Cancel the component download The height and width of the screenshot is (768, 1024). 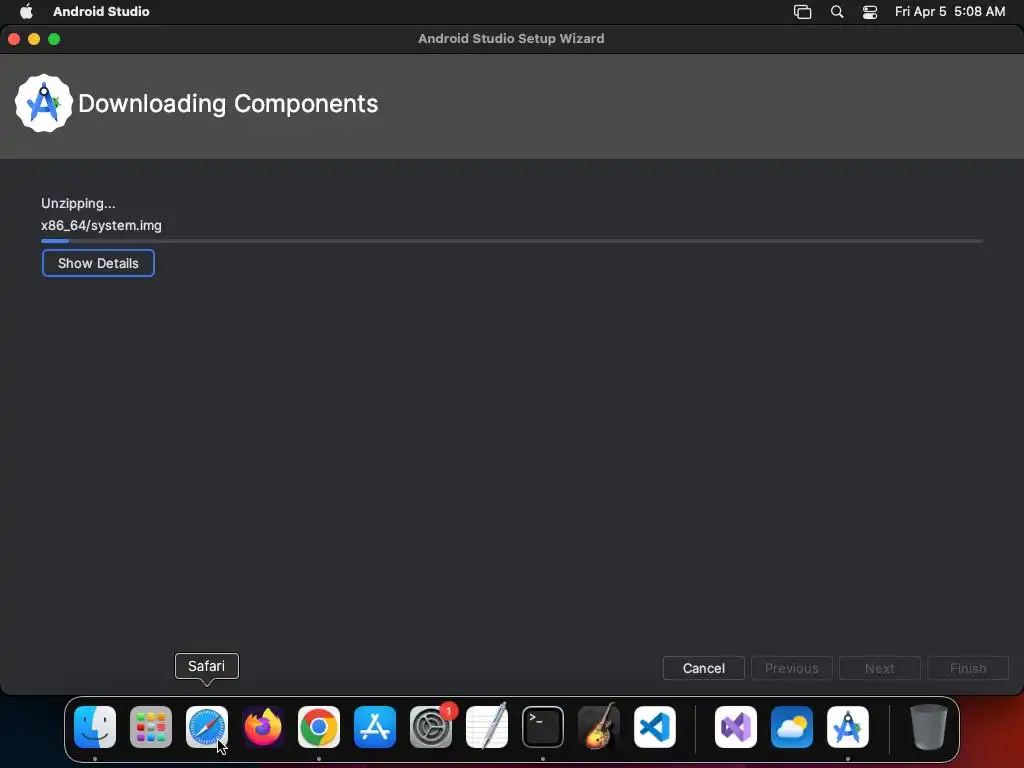[704, 668]
